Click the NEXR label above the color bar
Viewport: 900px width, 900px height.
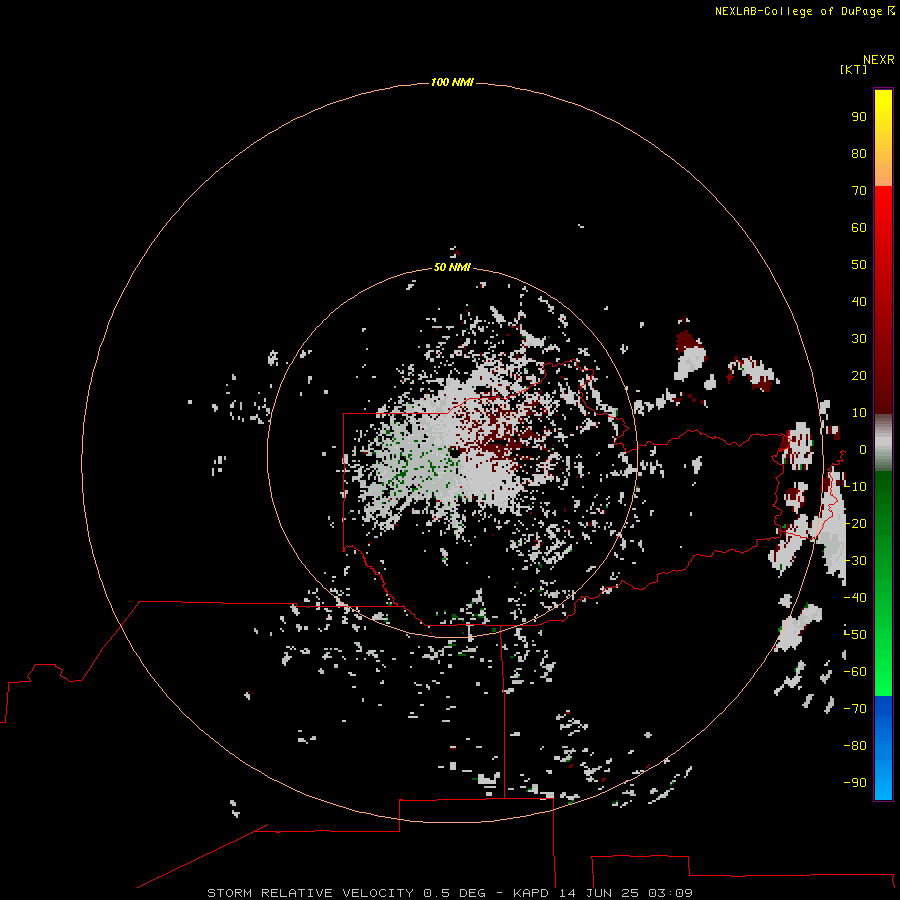[x=879, y=60]
